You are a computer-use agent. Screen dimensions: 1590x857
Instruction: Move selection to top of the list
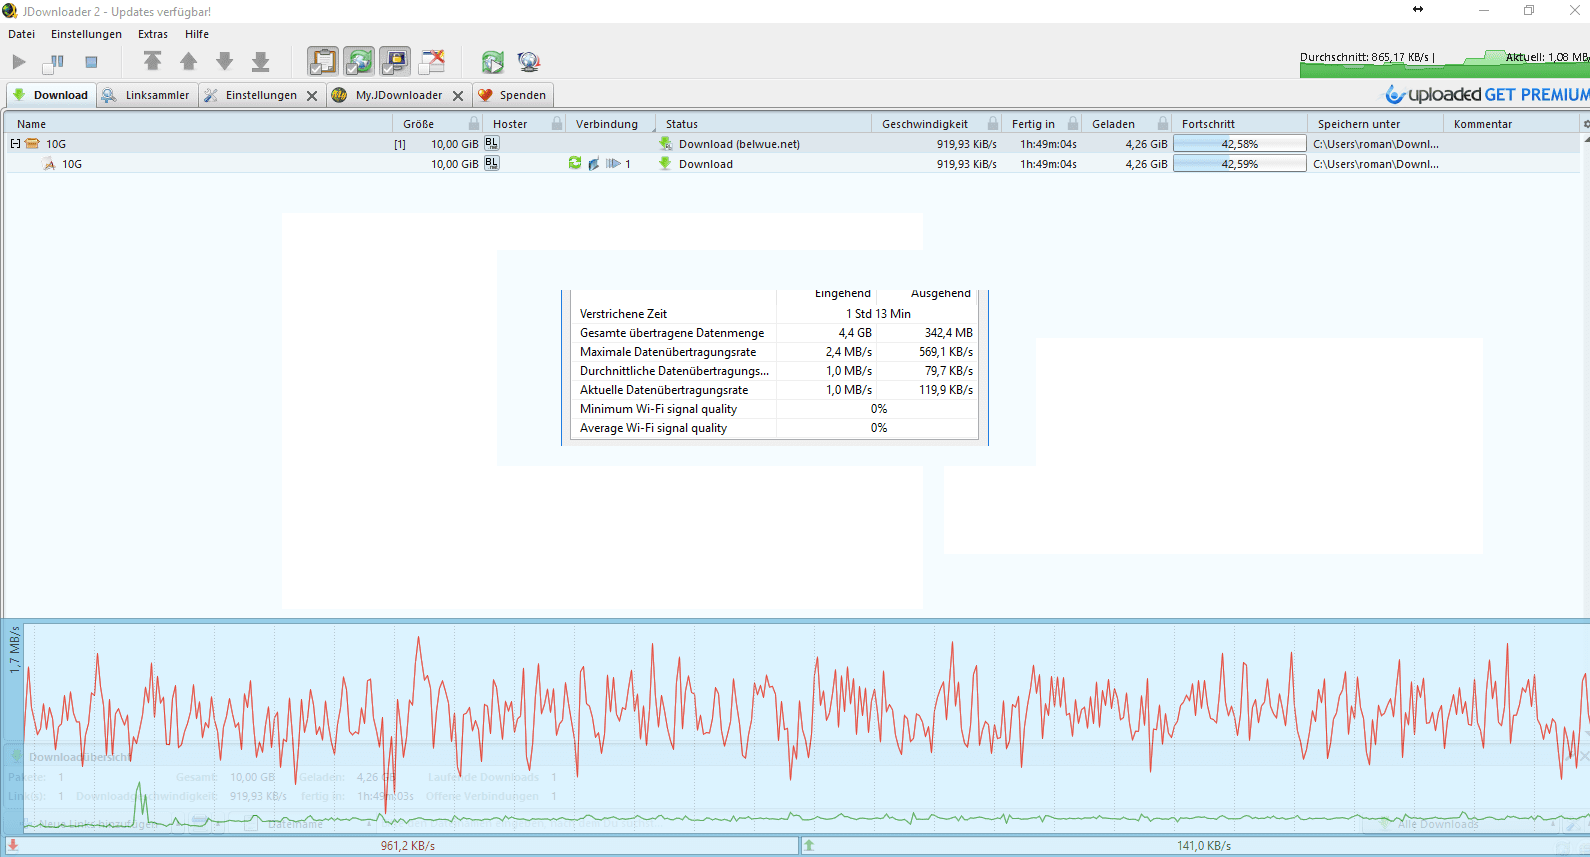[x=152, y=62]
